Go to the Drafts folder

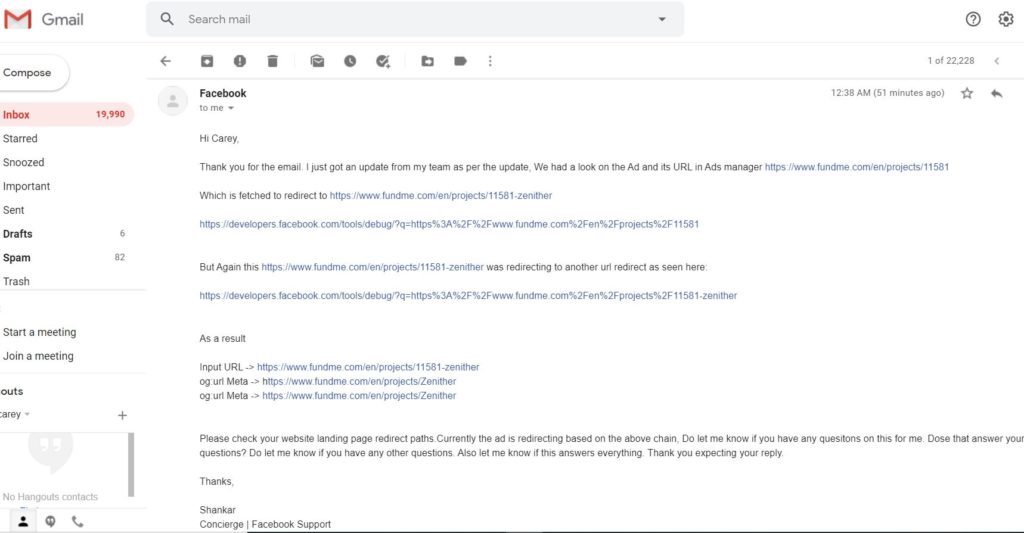pos(18,234)
